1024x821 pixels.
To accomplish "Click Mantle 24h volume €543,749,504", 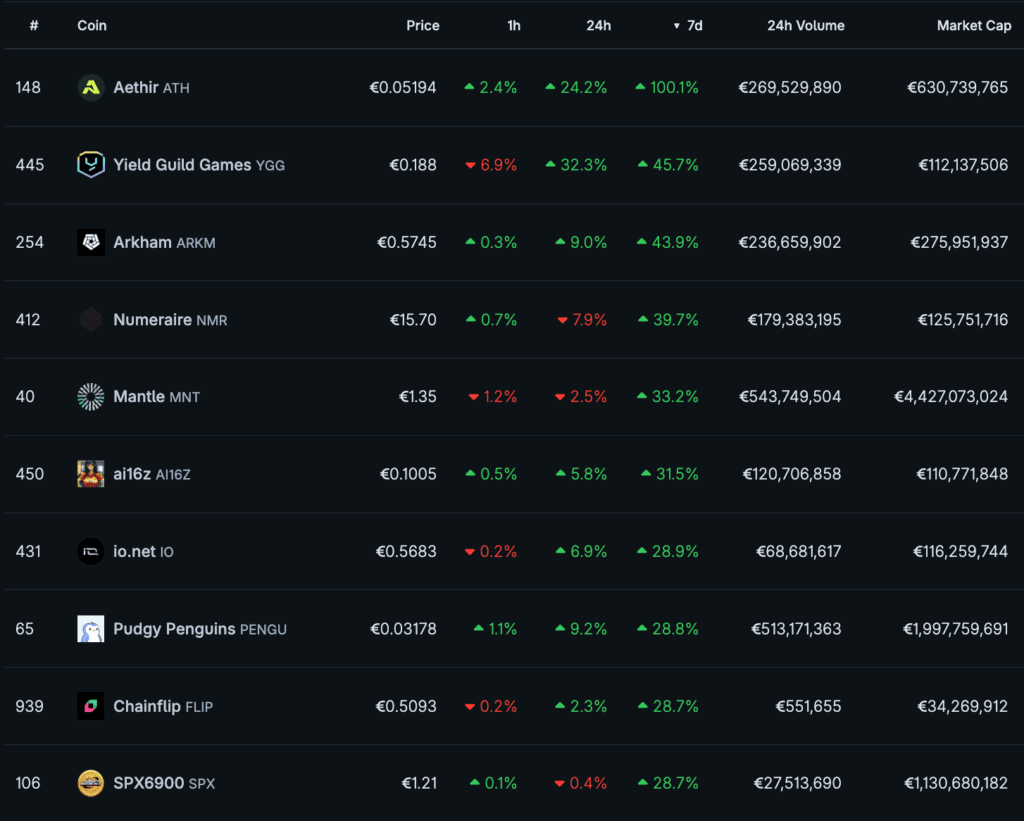I will coord(790,396).
